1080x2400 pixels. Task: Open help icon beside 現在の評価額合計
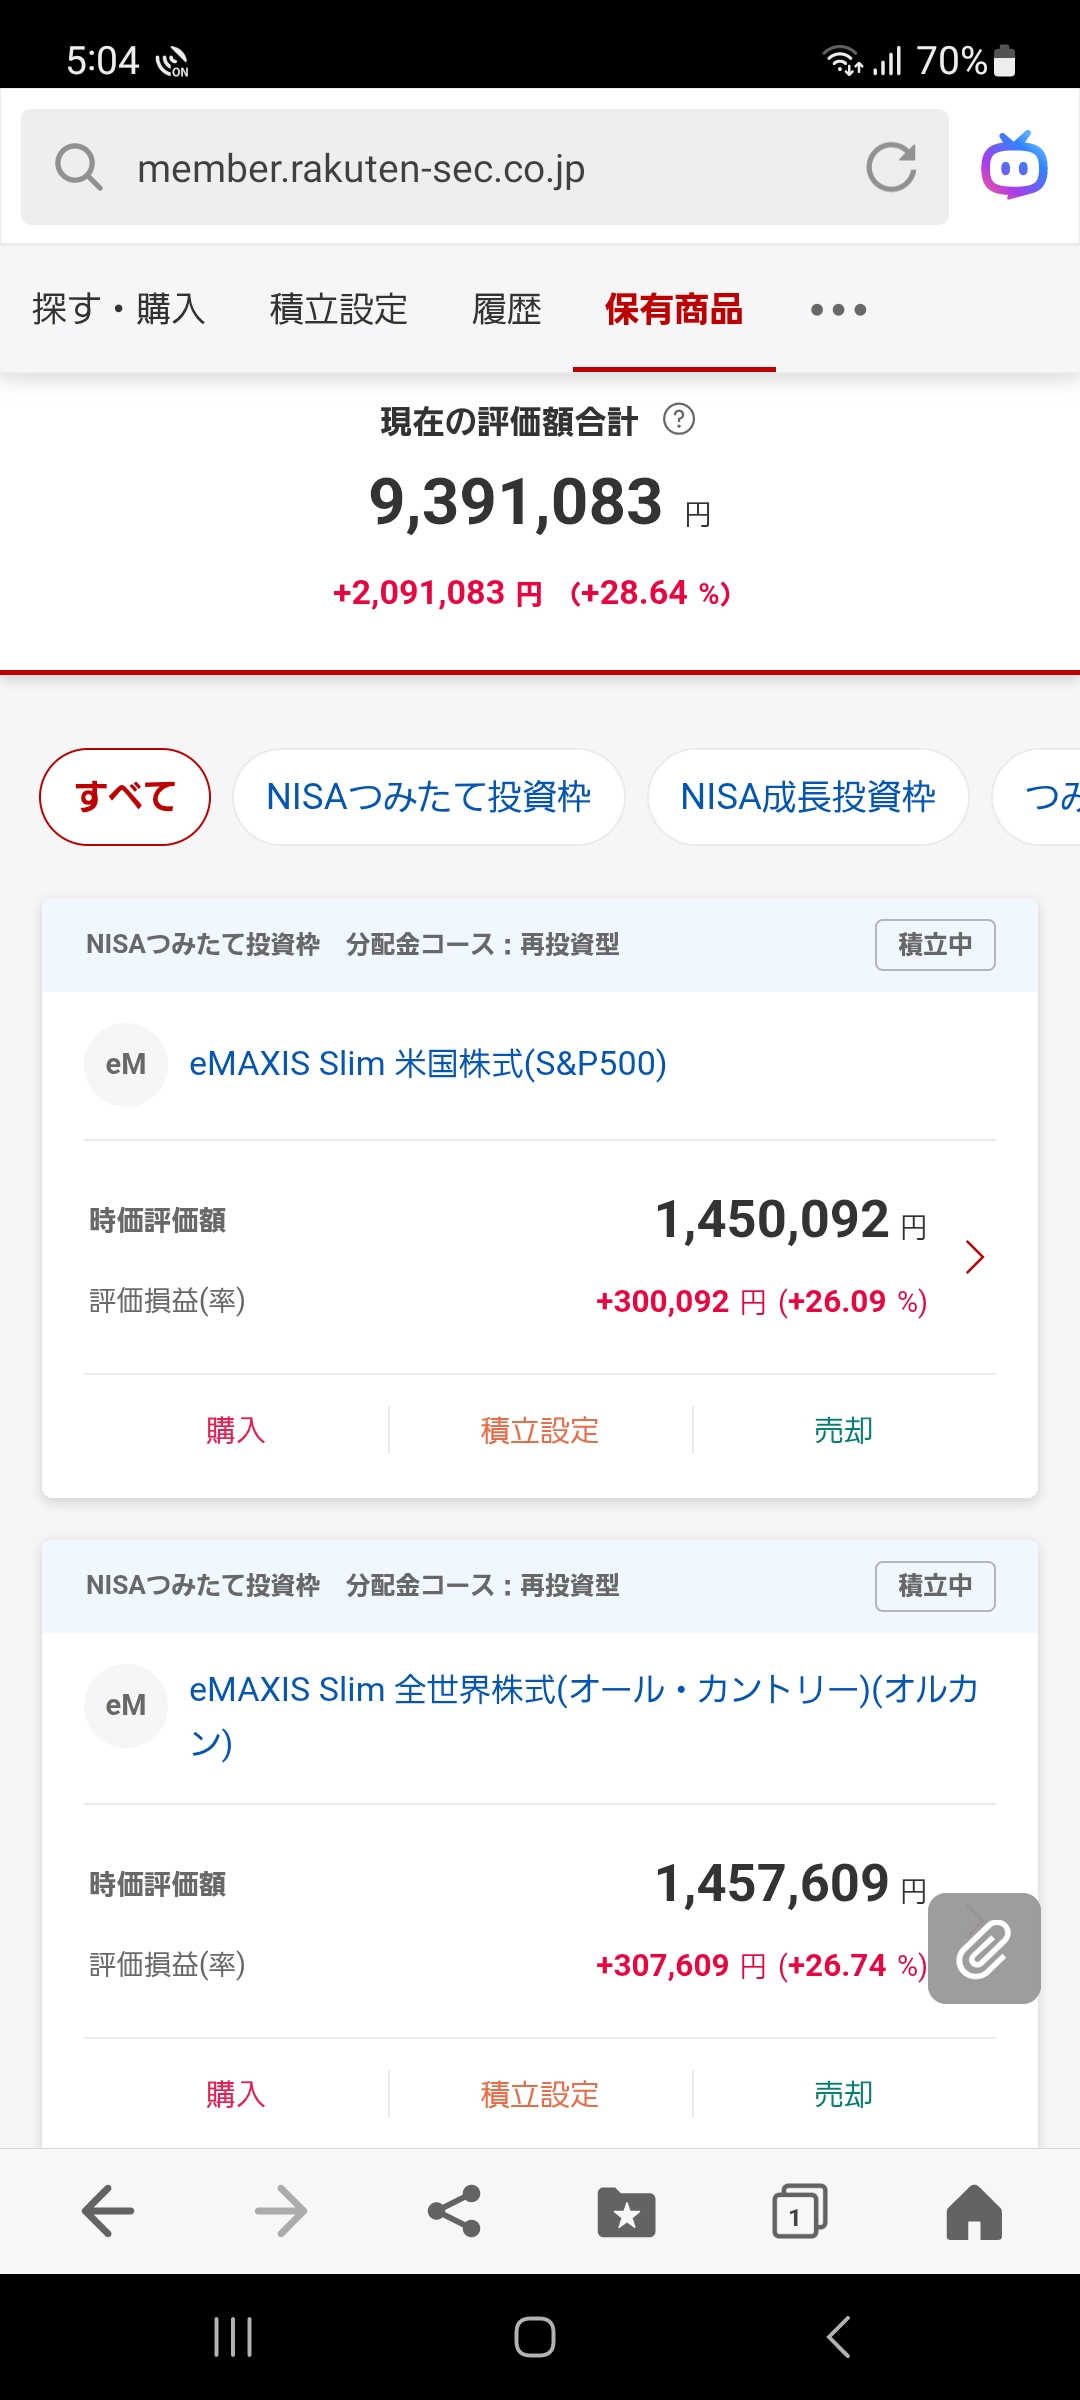tap(679, 419)
